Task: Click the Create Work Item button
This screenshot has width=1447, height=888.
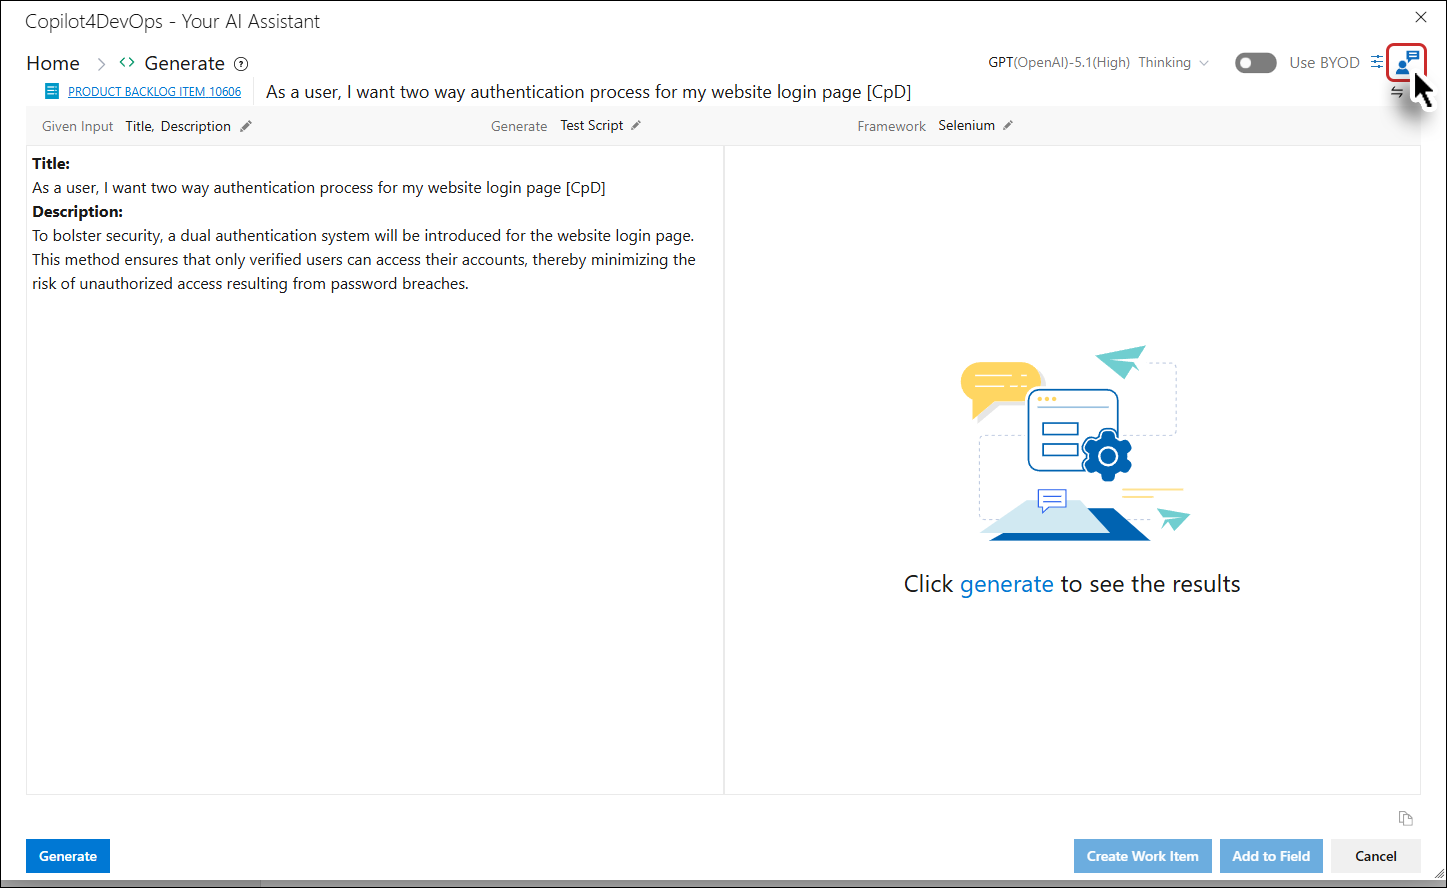Action: (1142, 856)
